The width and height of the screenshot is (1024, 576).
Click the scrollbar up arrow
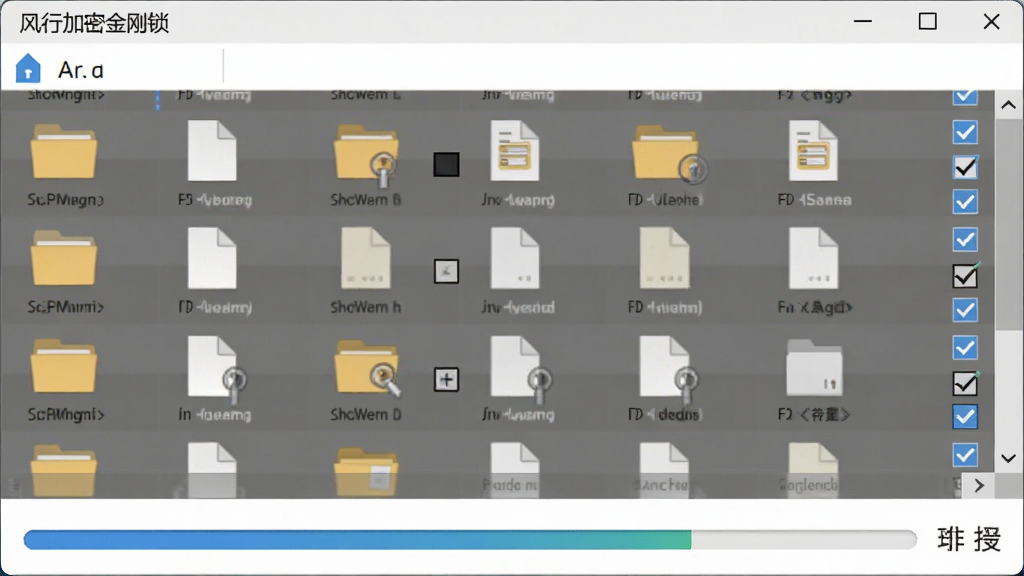1008,104
